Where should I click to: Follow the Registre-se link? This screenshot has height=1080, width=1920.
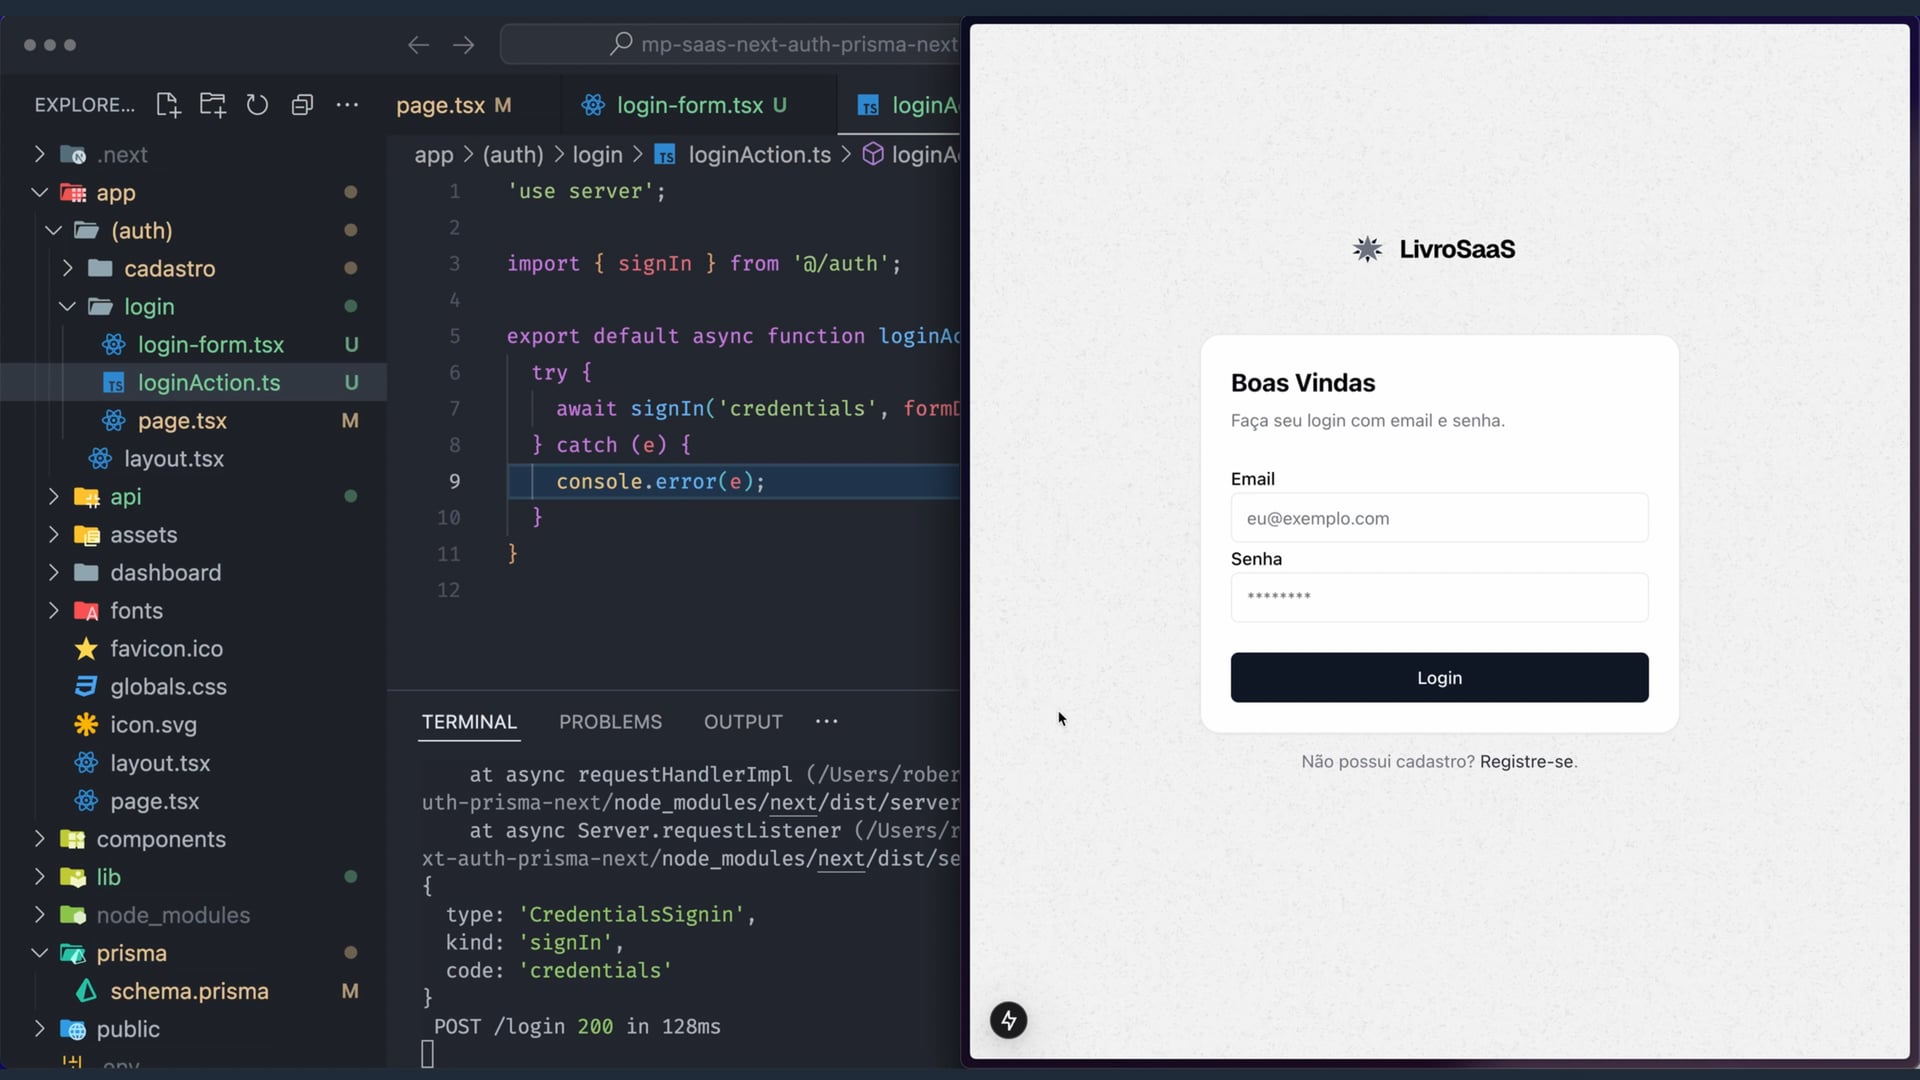pyautogui.click(x=1525, y=762)
